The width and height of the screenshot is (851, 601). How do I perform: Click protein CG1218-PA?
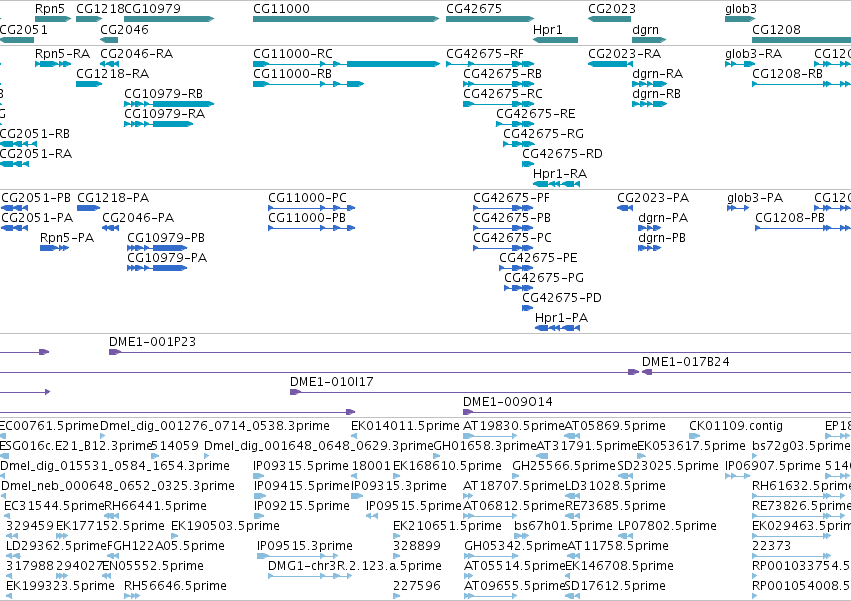pos(88,208)
